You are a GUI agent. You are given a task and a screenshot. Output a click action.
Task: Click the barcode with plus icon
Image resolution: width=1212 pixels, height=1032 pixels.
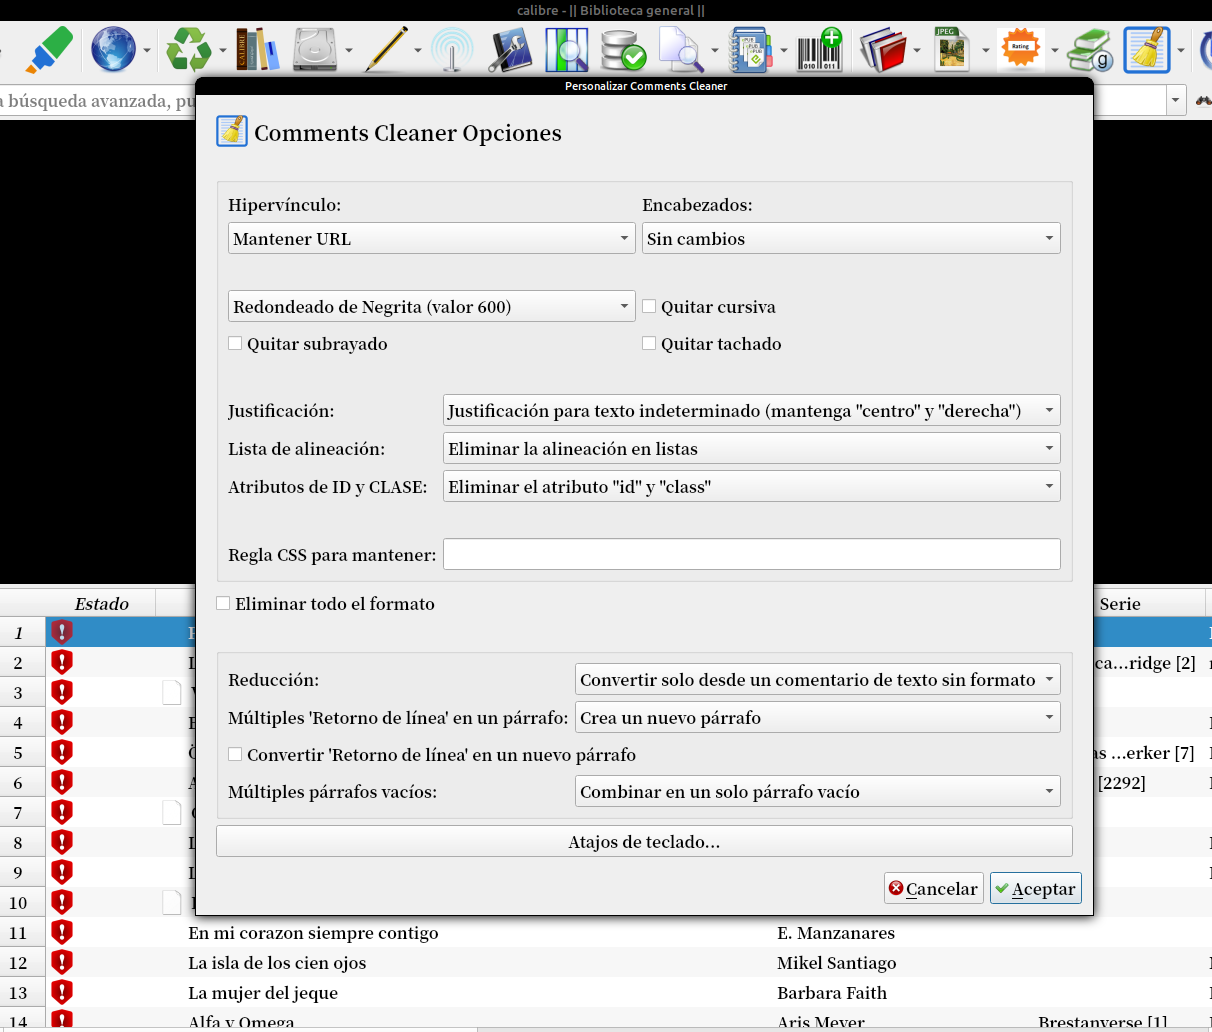(x=820, y=49)
